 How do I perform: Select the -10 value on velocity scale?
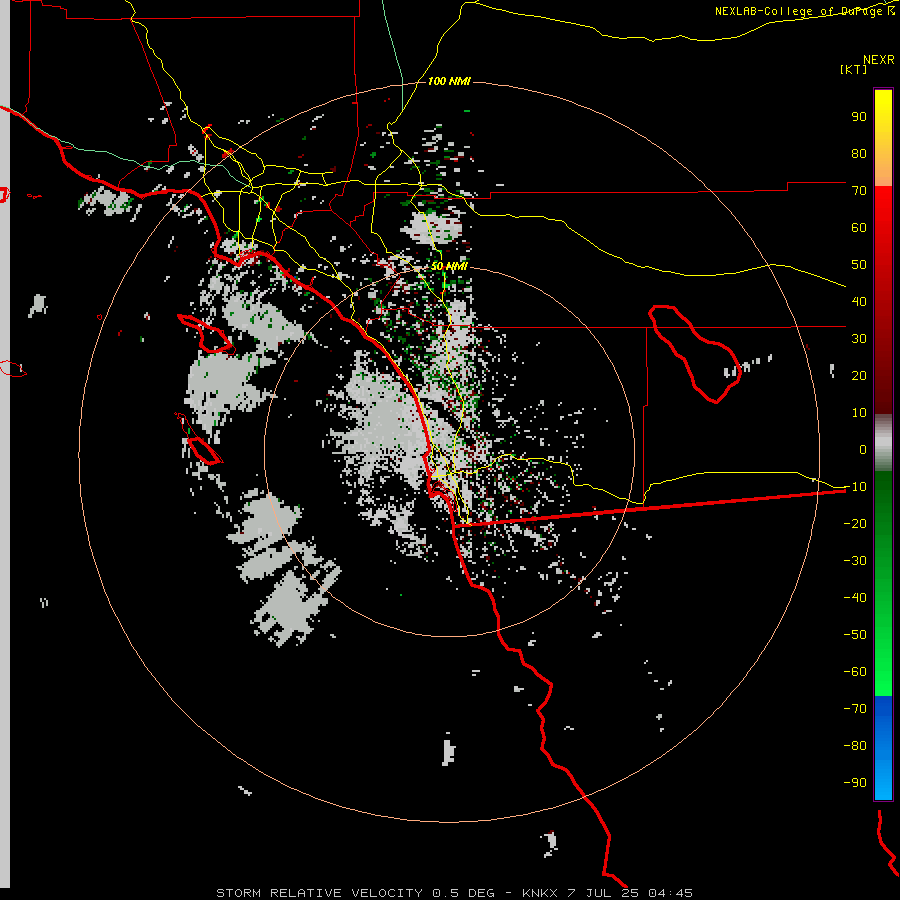tap(855, 487)
